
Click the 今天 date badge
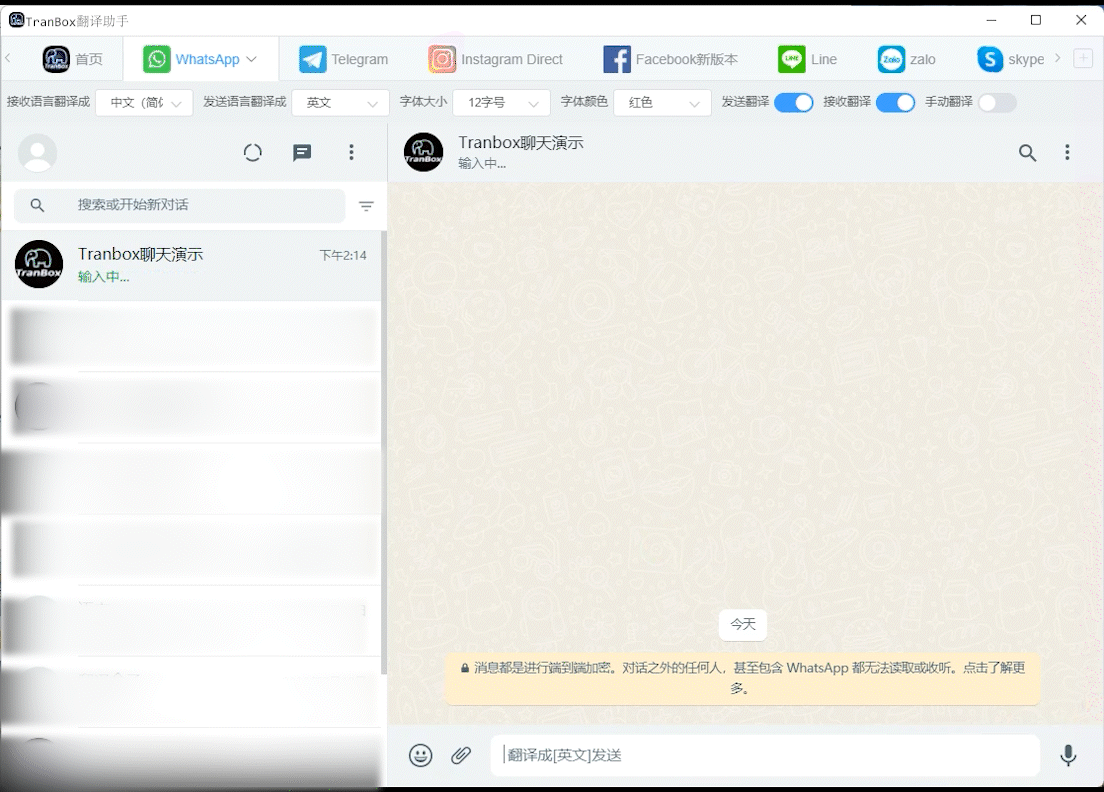pyautogui.click(x=743, y=624)
